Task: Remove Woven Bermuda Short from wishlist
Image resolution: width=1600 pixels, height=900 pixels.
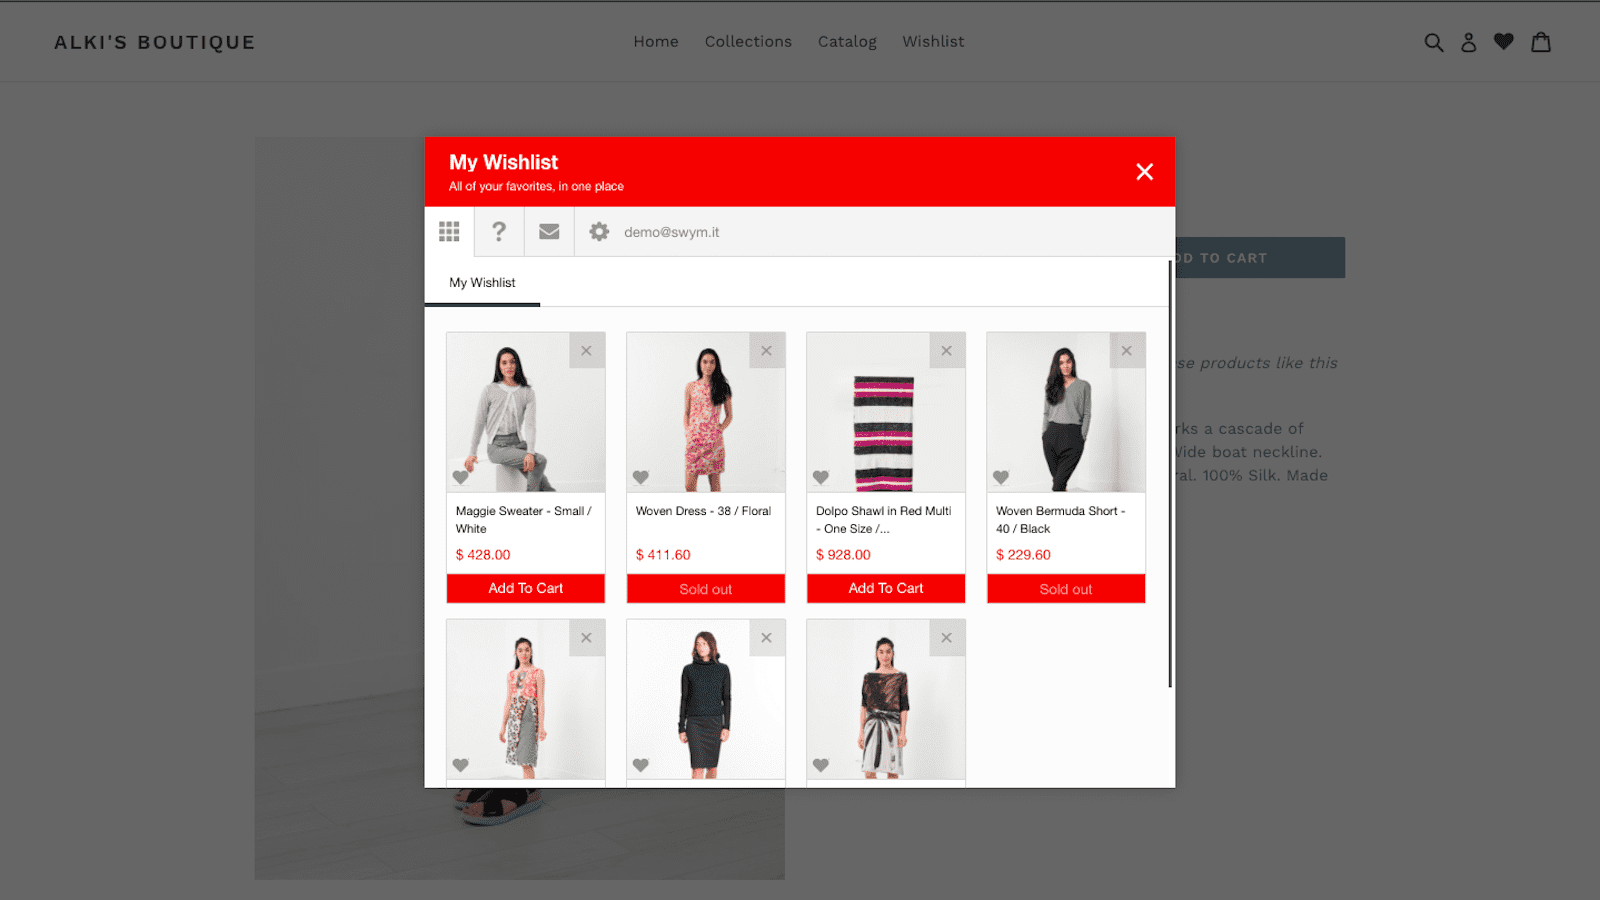Action: click(1127, 351)
